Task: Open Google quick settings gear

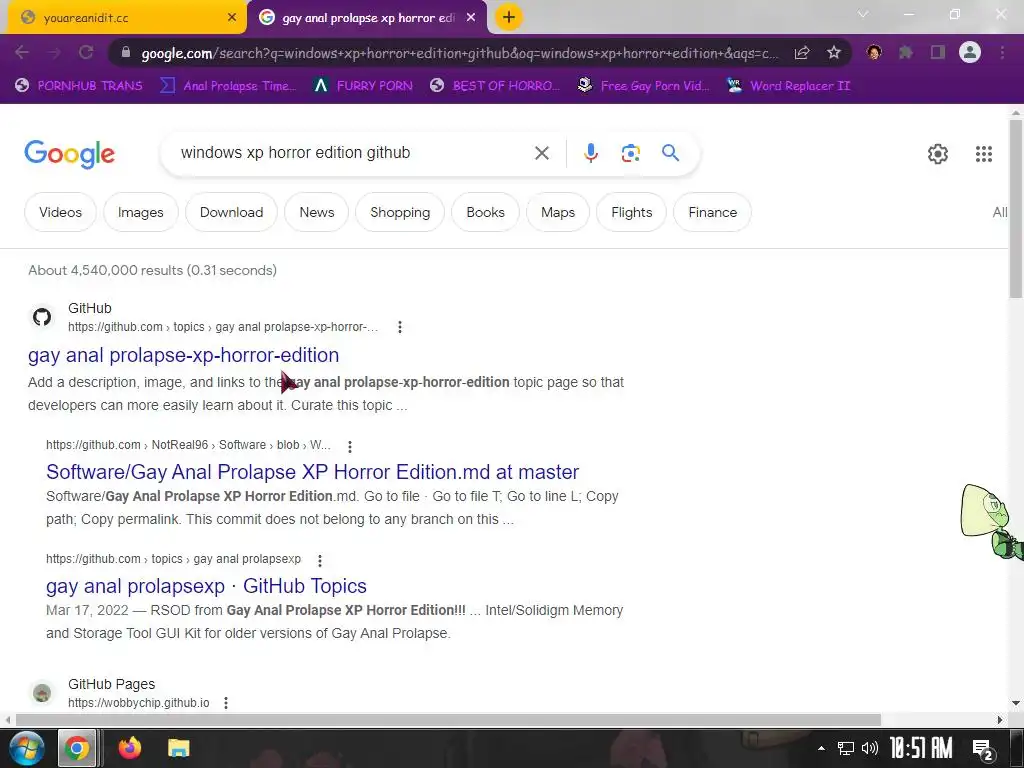Action: 938,153
